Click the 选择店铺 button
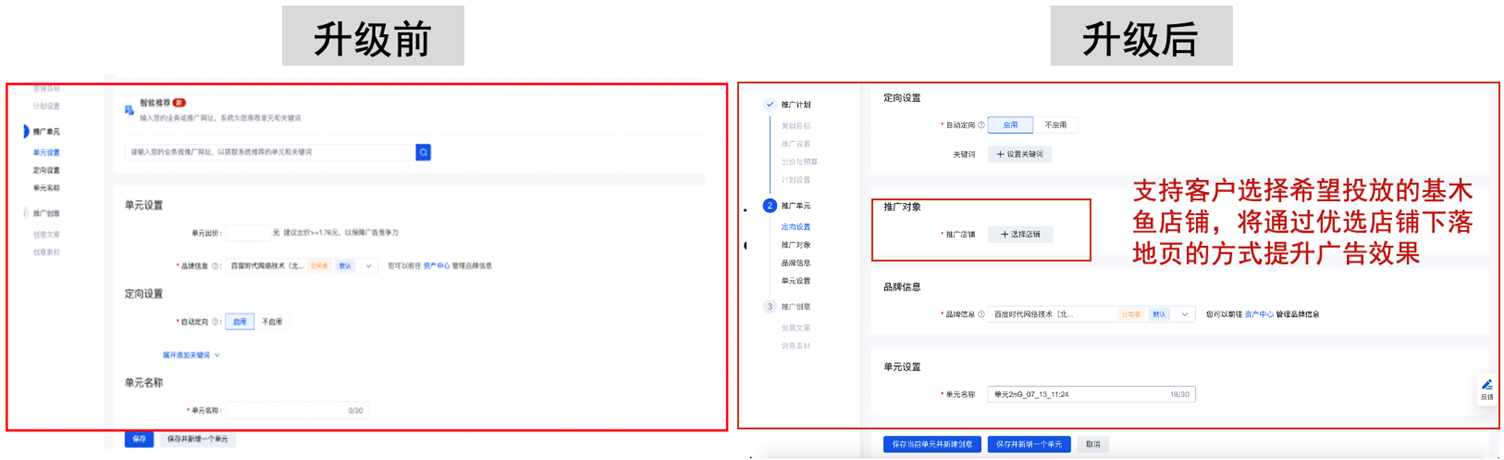 [1020, 234]
